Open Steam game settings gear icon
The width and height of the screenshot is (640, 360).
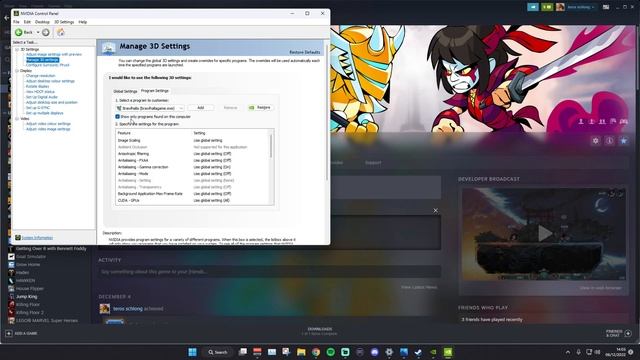(596, 141)
